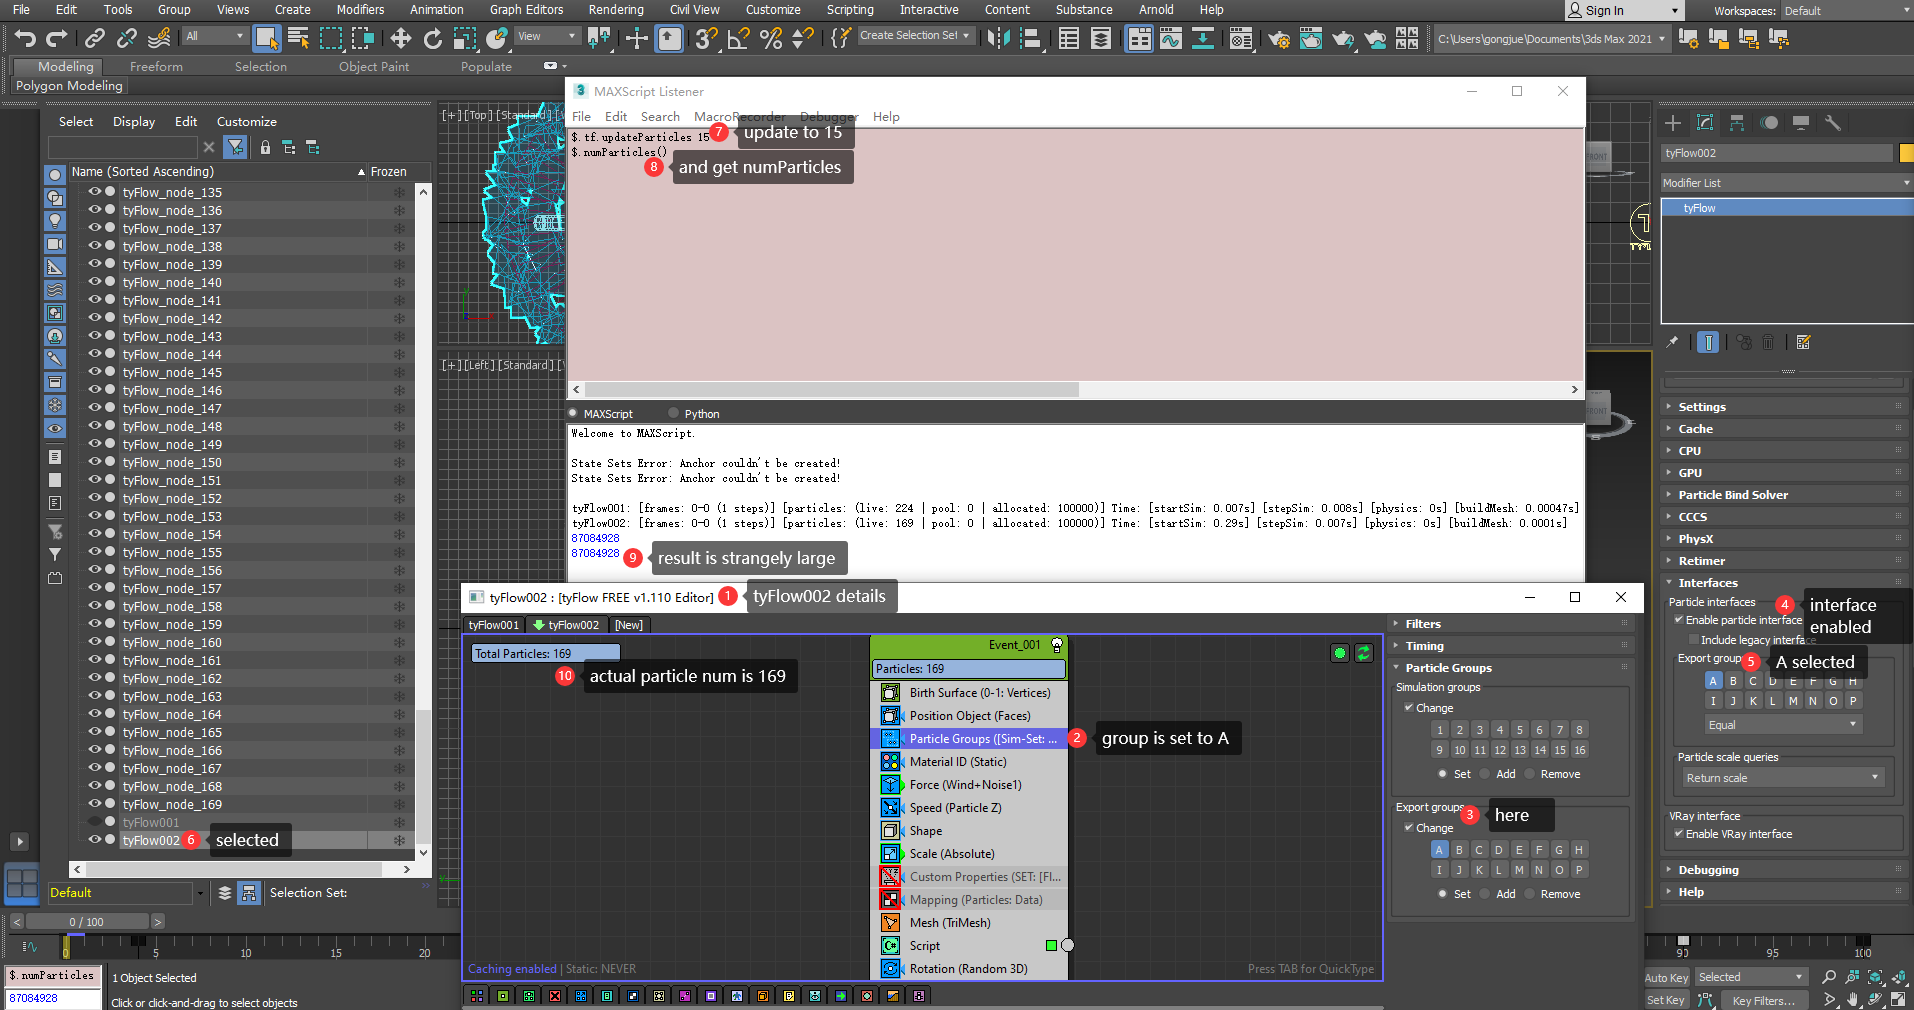This screenshot has height=1010, width=1914.
Task: Open the Graph Editors menu
Action: click(526, 10)
